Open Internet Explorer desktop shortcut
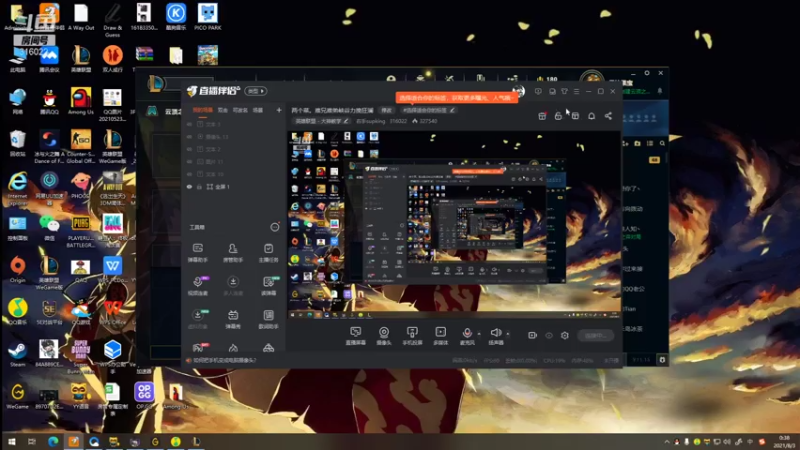Screen dimensions: 800x450 [x=17, y=188]
